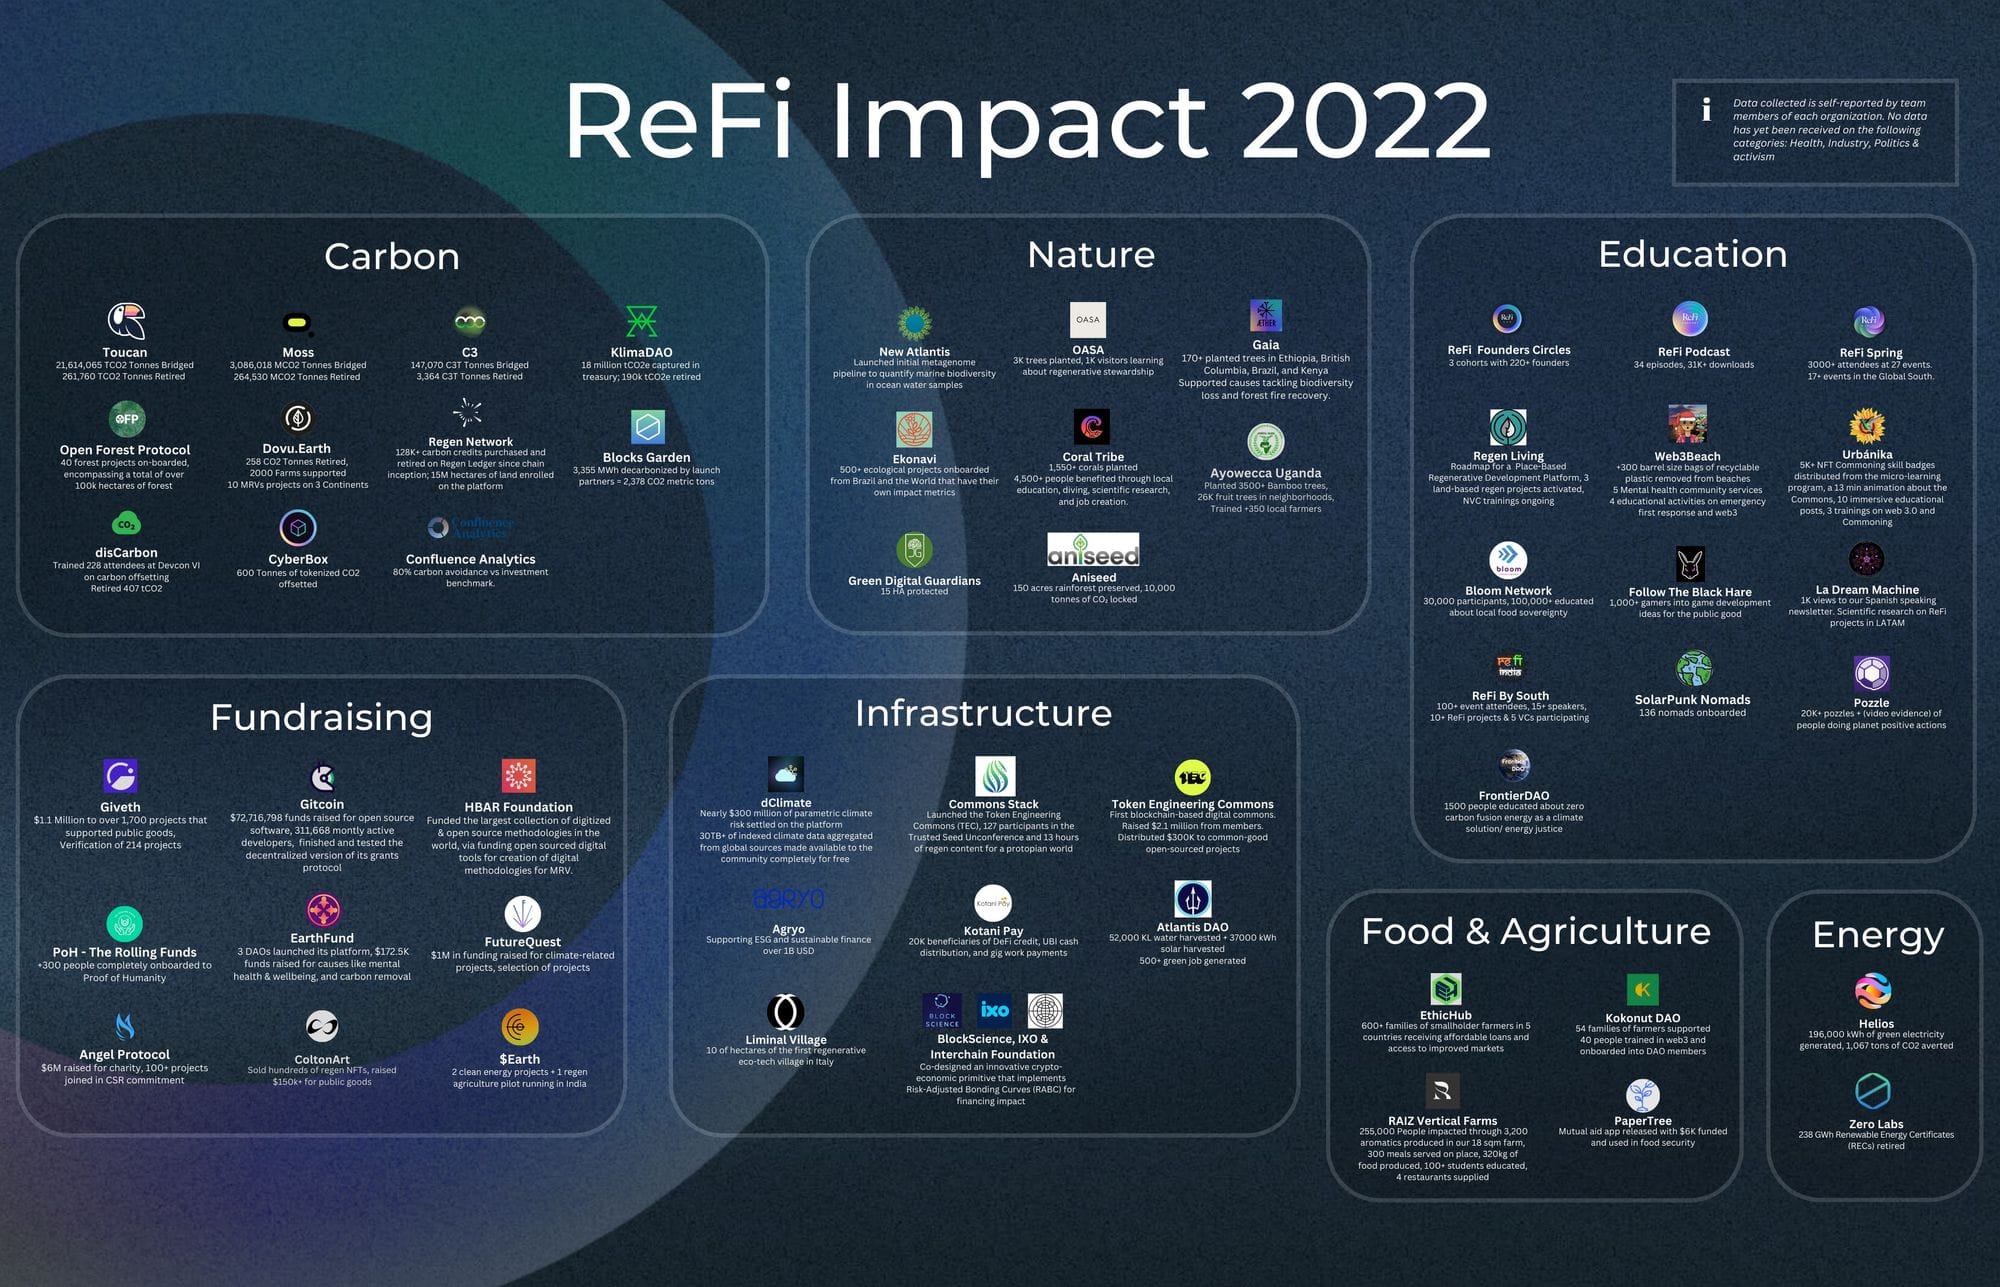Click the KlimaDAO green logo
The width and height of the screenshot is (2000, 1287).
pyautogui.click(x=641, y=321)
